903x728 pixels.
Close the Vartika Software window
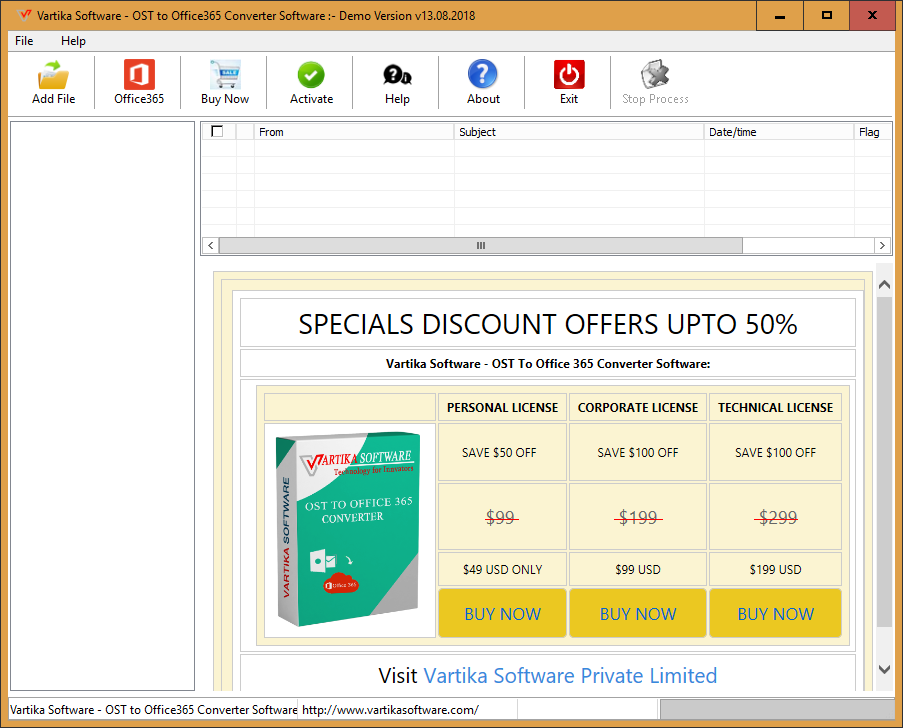872,16
